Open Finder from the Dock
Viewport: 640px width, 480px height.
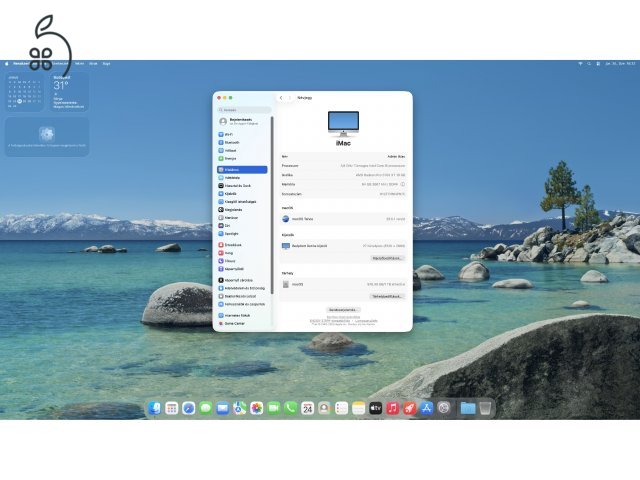pos(154,408)
